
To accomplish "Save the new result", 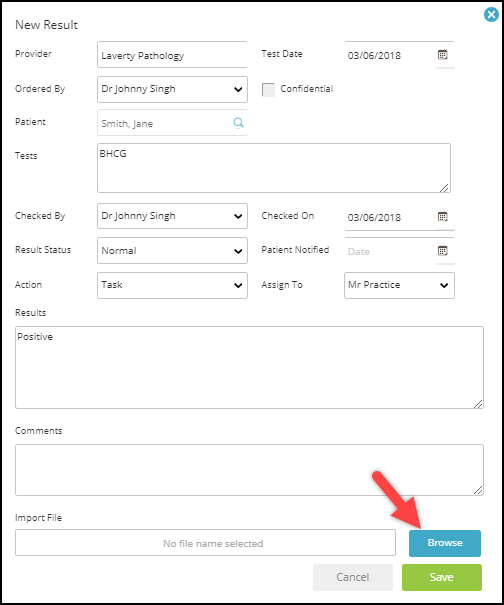I will pyautogui.click(x=442, y=578).
